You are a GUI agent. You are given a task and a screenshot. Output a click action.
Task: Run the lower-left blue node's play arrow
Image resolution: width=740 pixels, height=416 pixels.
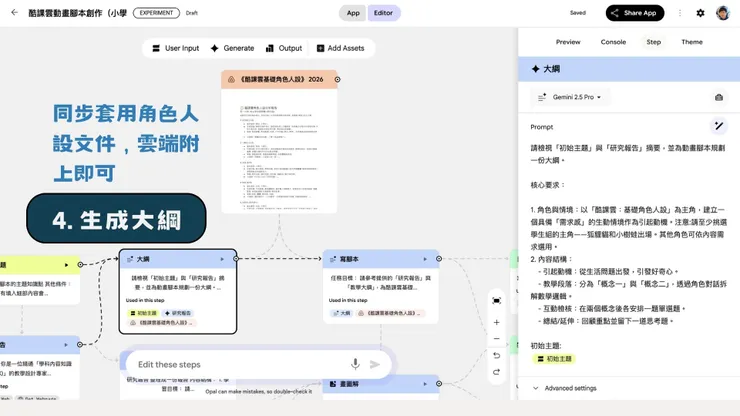(x=66, y=345)
